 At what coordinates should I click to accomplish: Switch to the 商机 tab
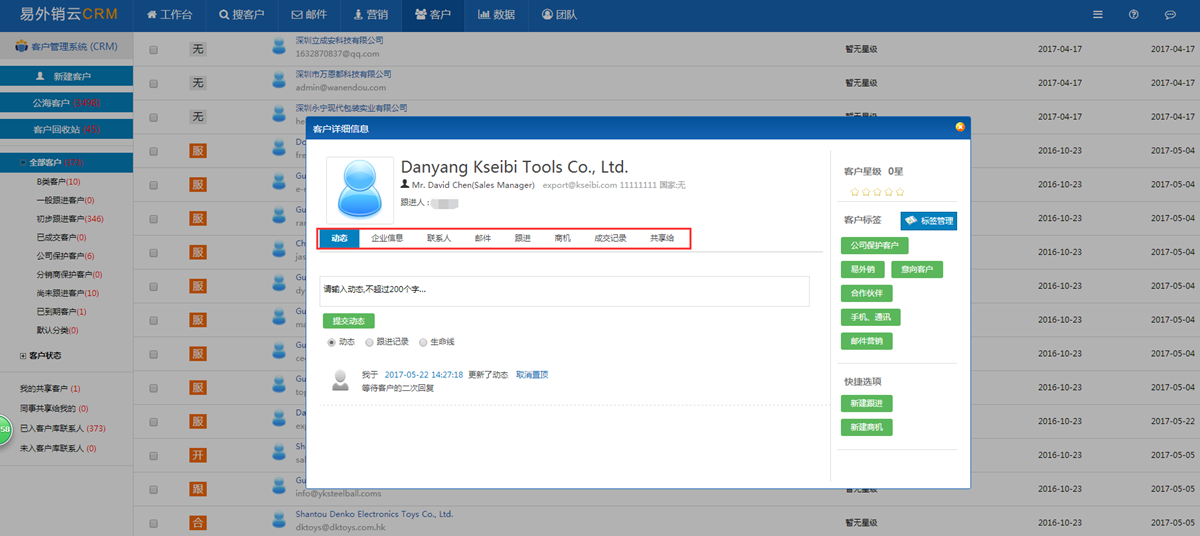[563, 238]
